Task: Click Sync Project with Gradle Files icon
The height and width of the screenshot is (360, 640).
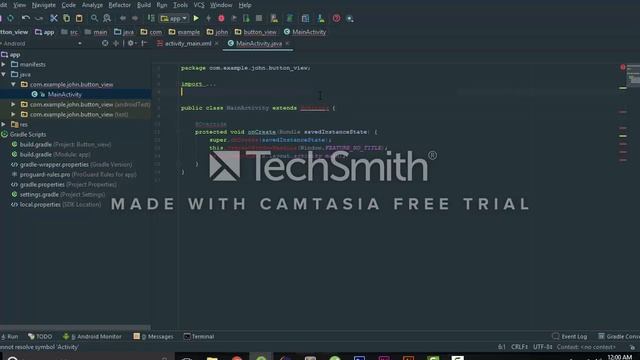Action: 290,18
